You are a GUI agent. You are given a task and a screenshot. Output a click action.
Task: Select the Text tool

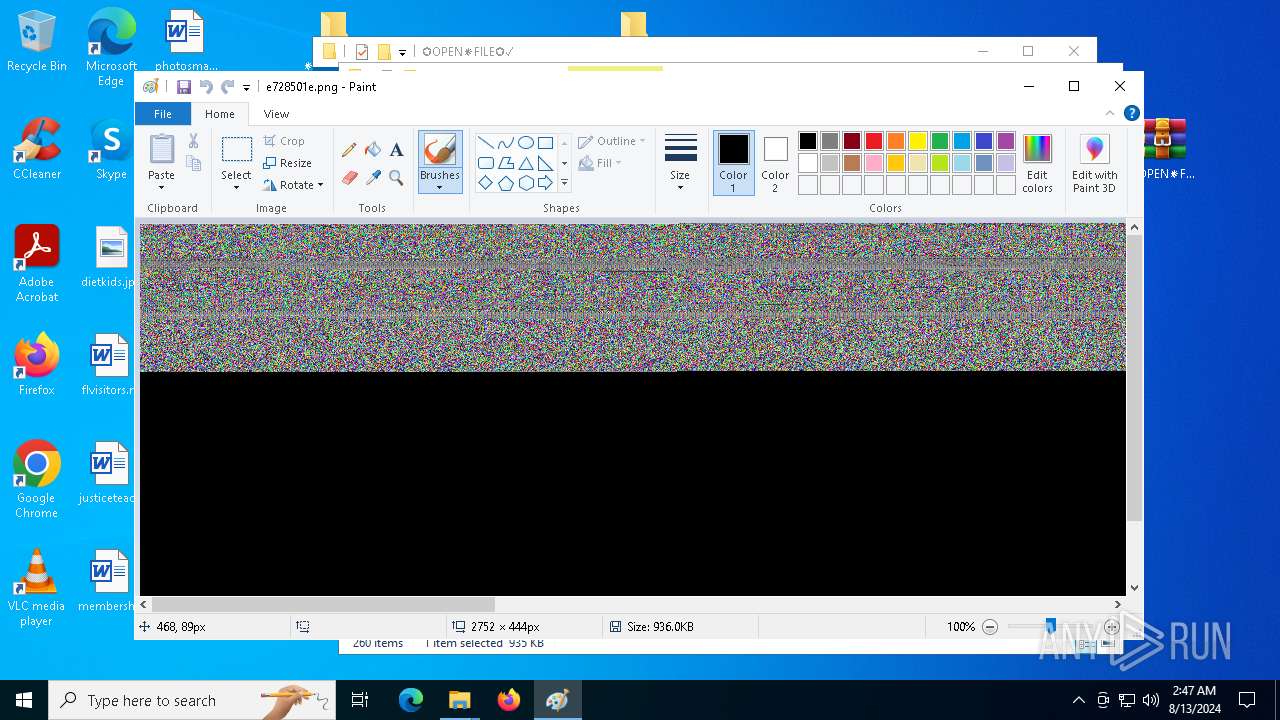coord(396,150)
